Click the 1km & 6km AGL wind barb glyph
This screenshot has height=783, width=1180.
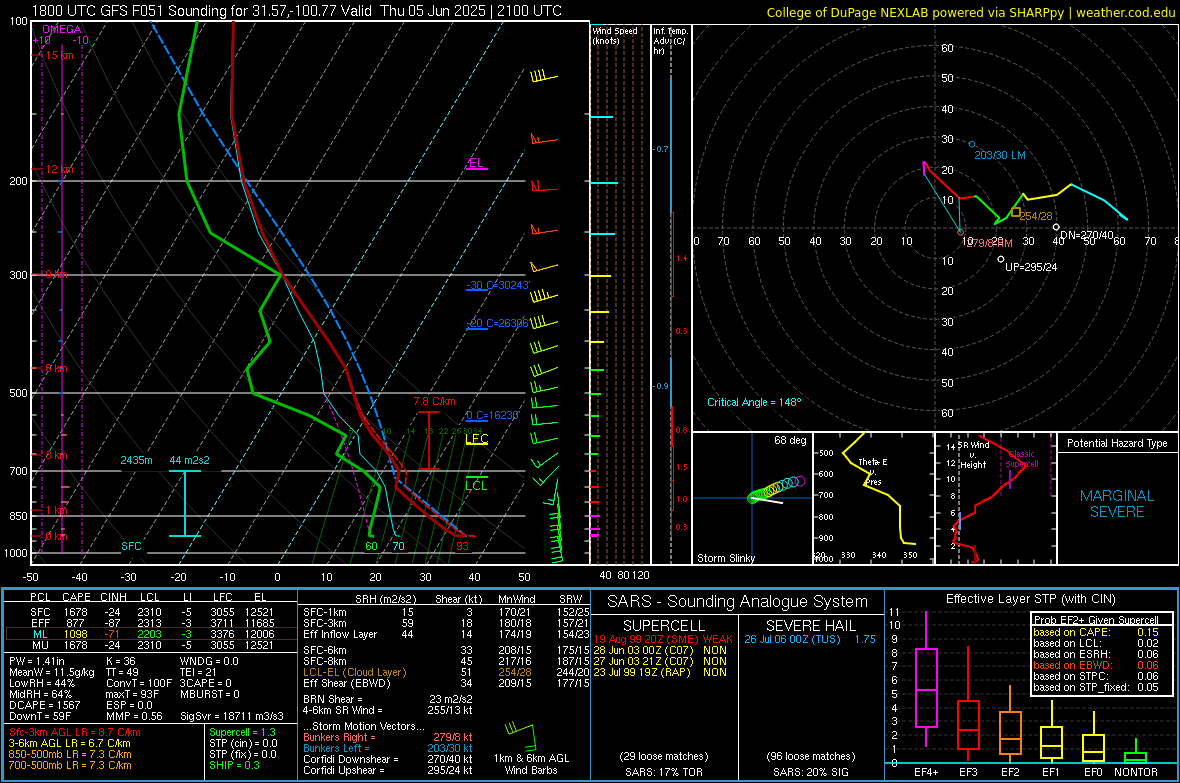tap(521, 735)
